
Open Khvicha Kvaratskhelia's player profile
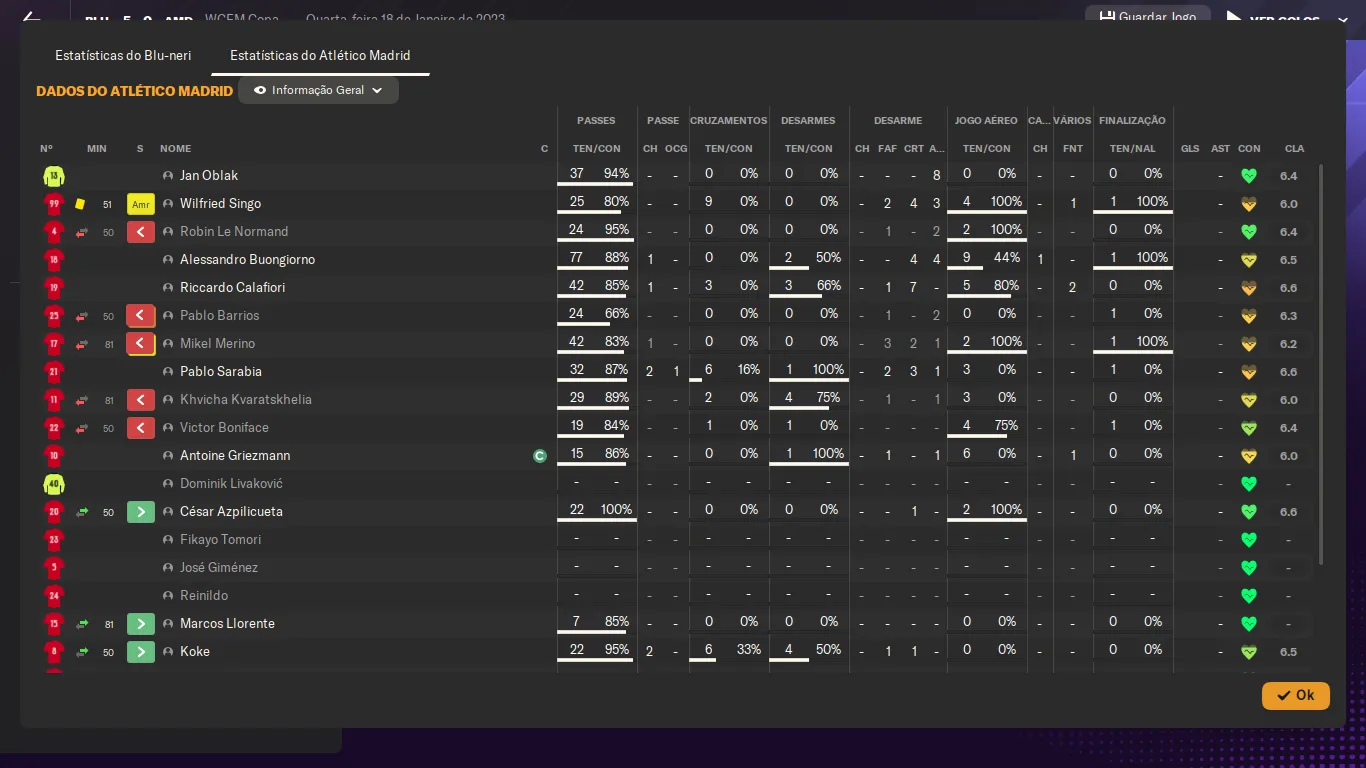(246, 400)
